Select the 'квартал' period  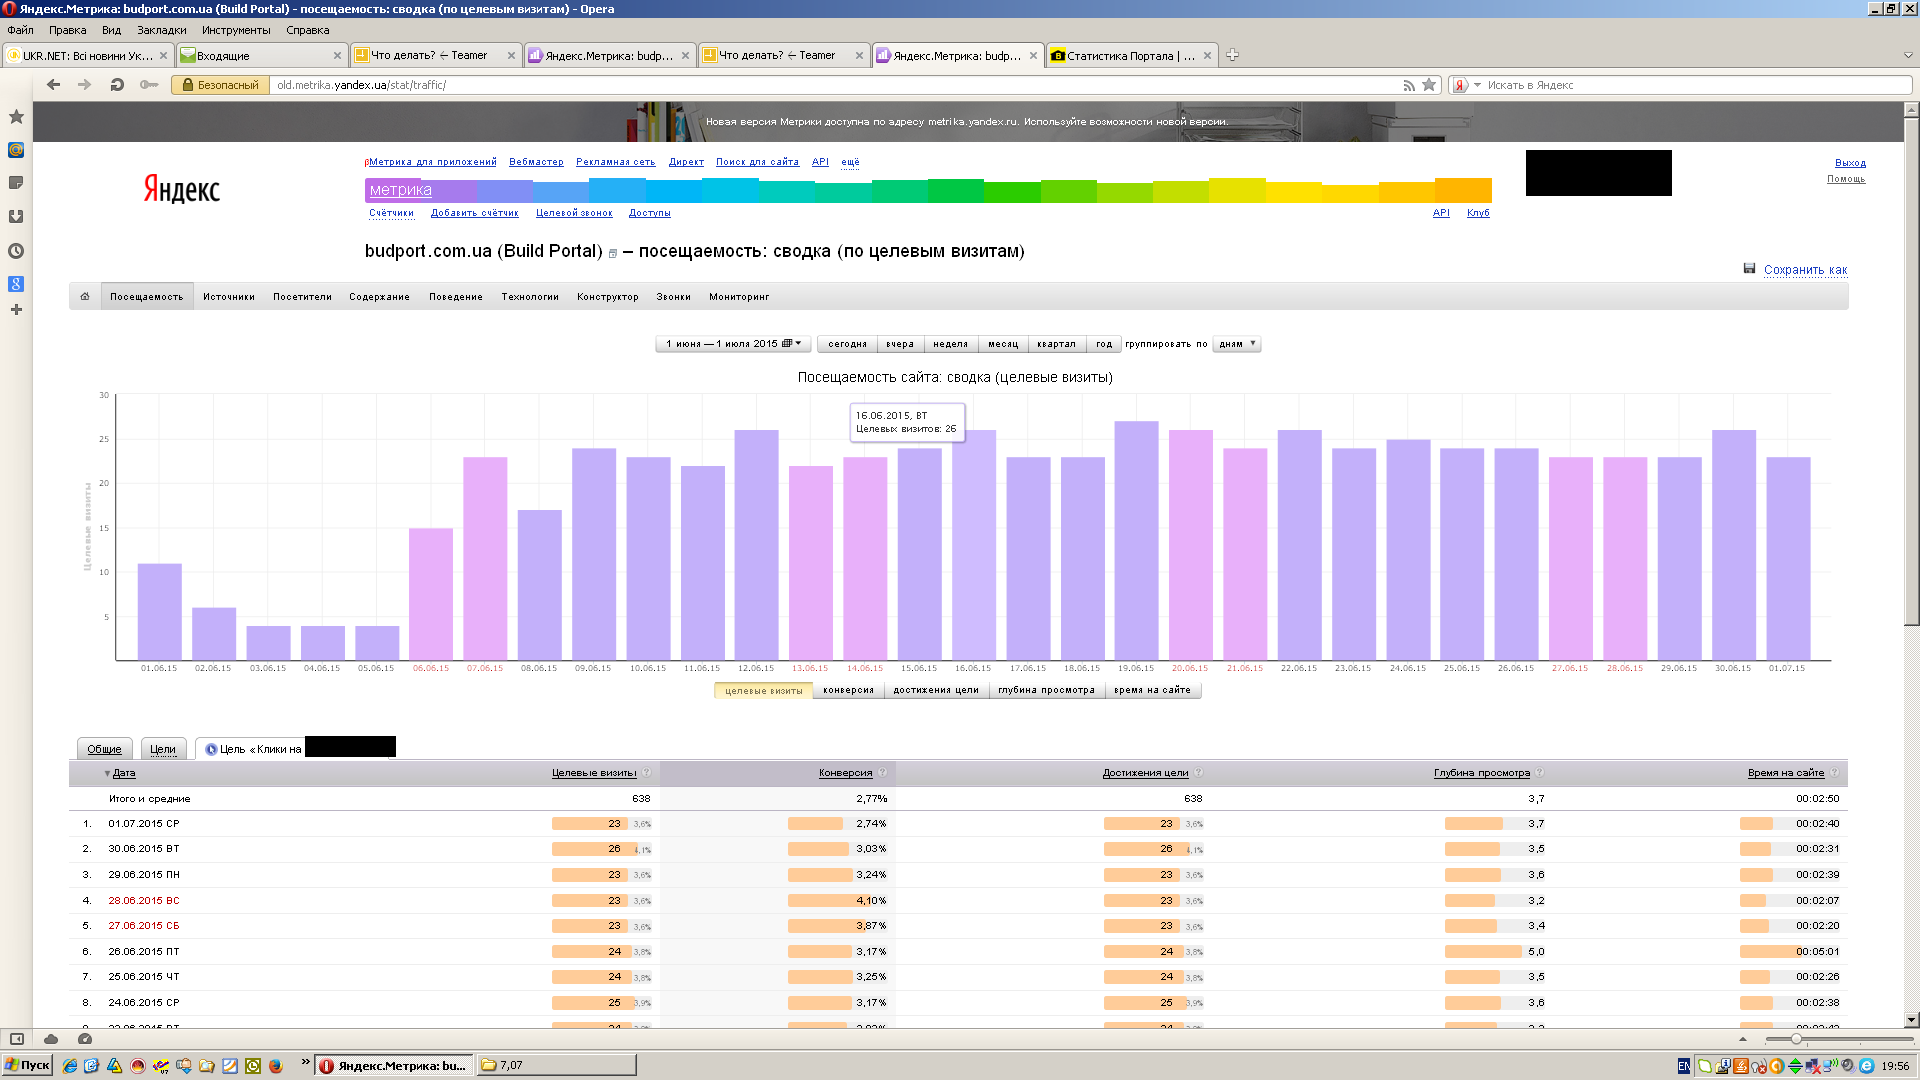[x=1056, y=344]
